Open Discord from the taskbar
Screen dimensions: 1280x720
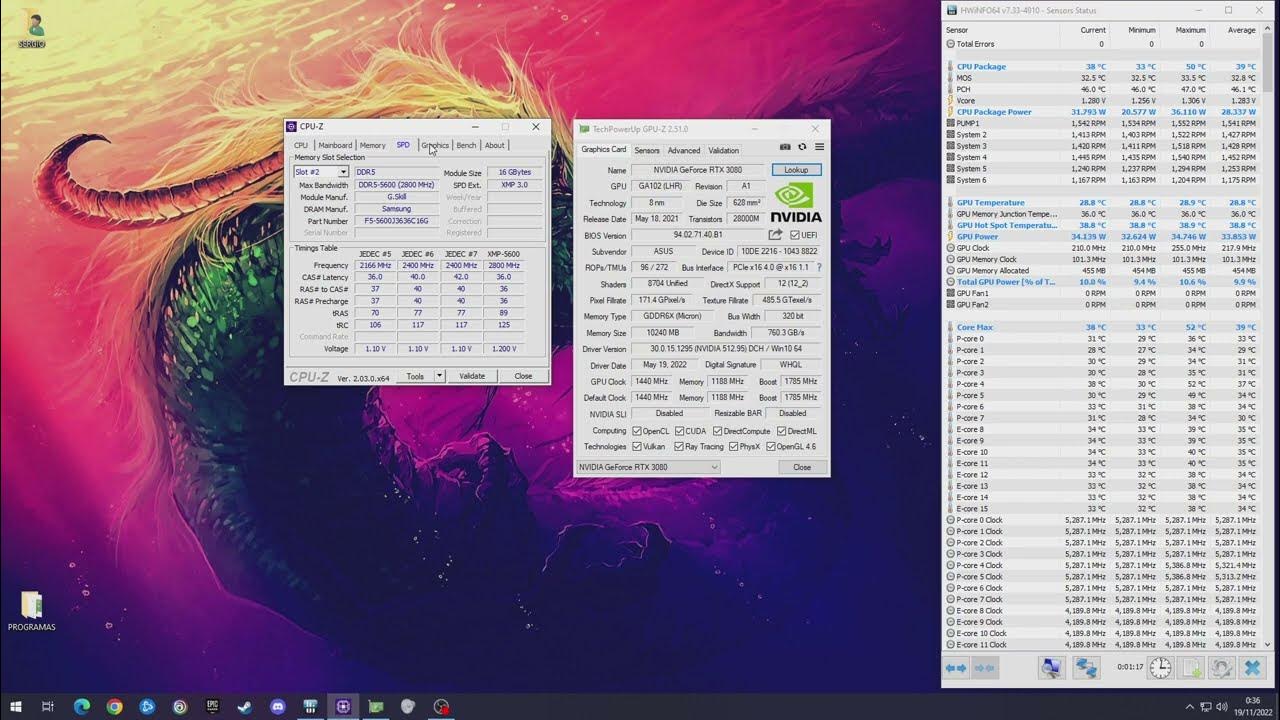tap(278, 706)
